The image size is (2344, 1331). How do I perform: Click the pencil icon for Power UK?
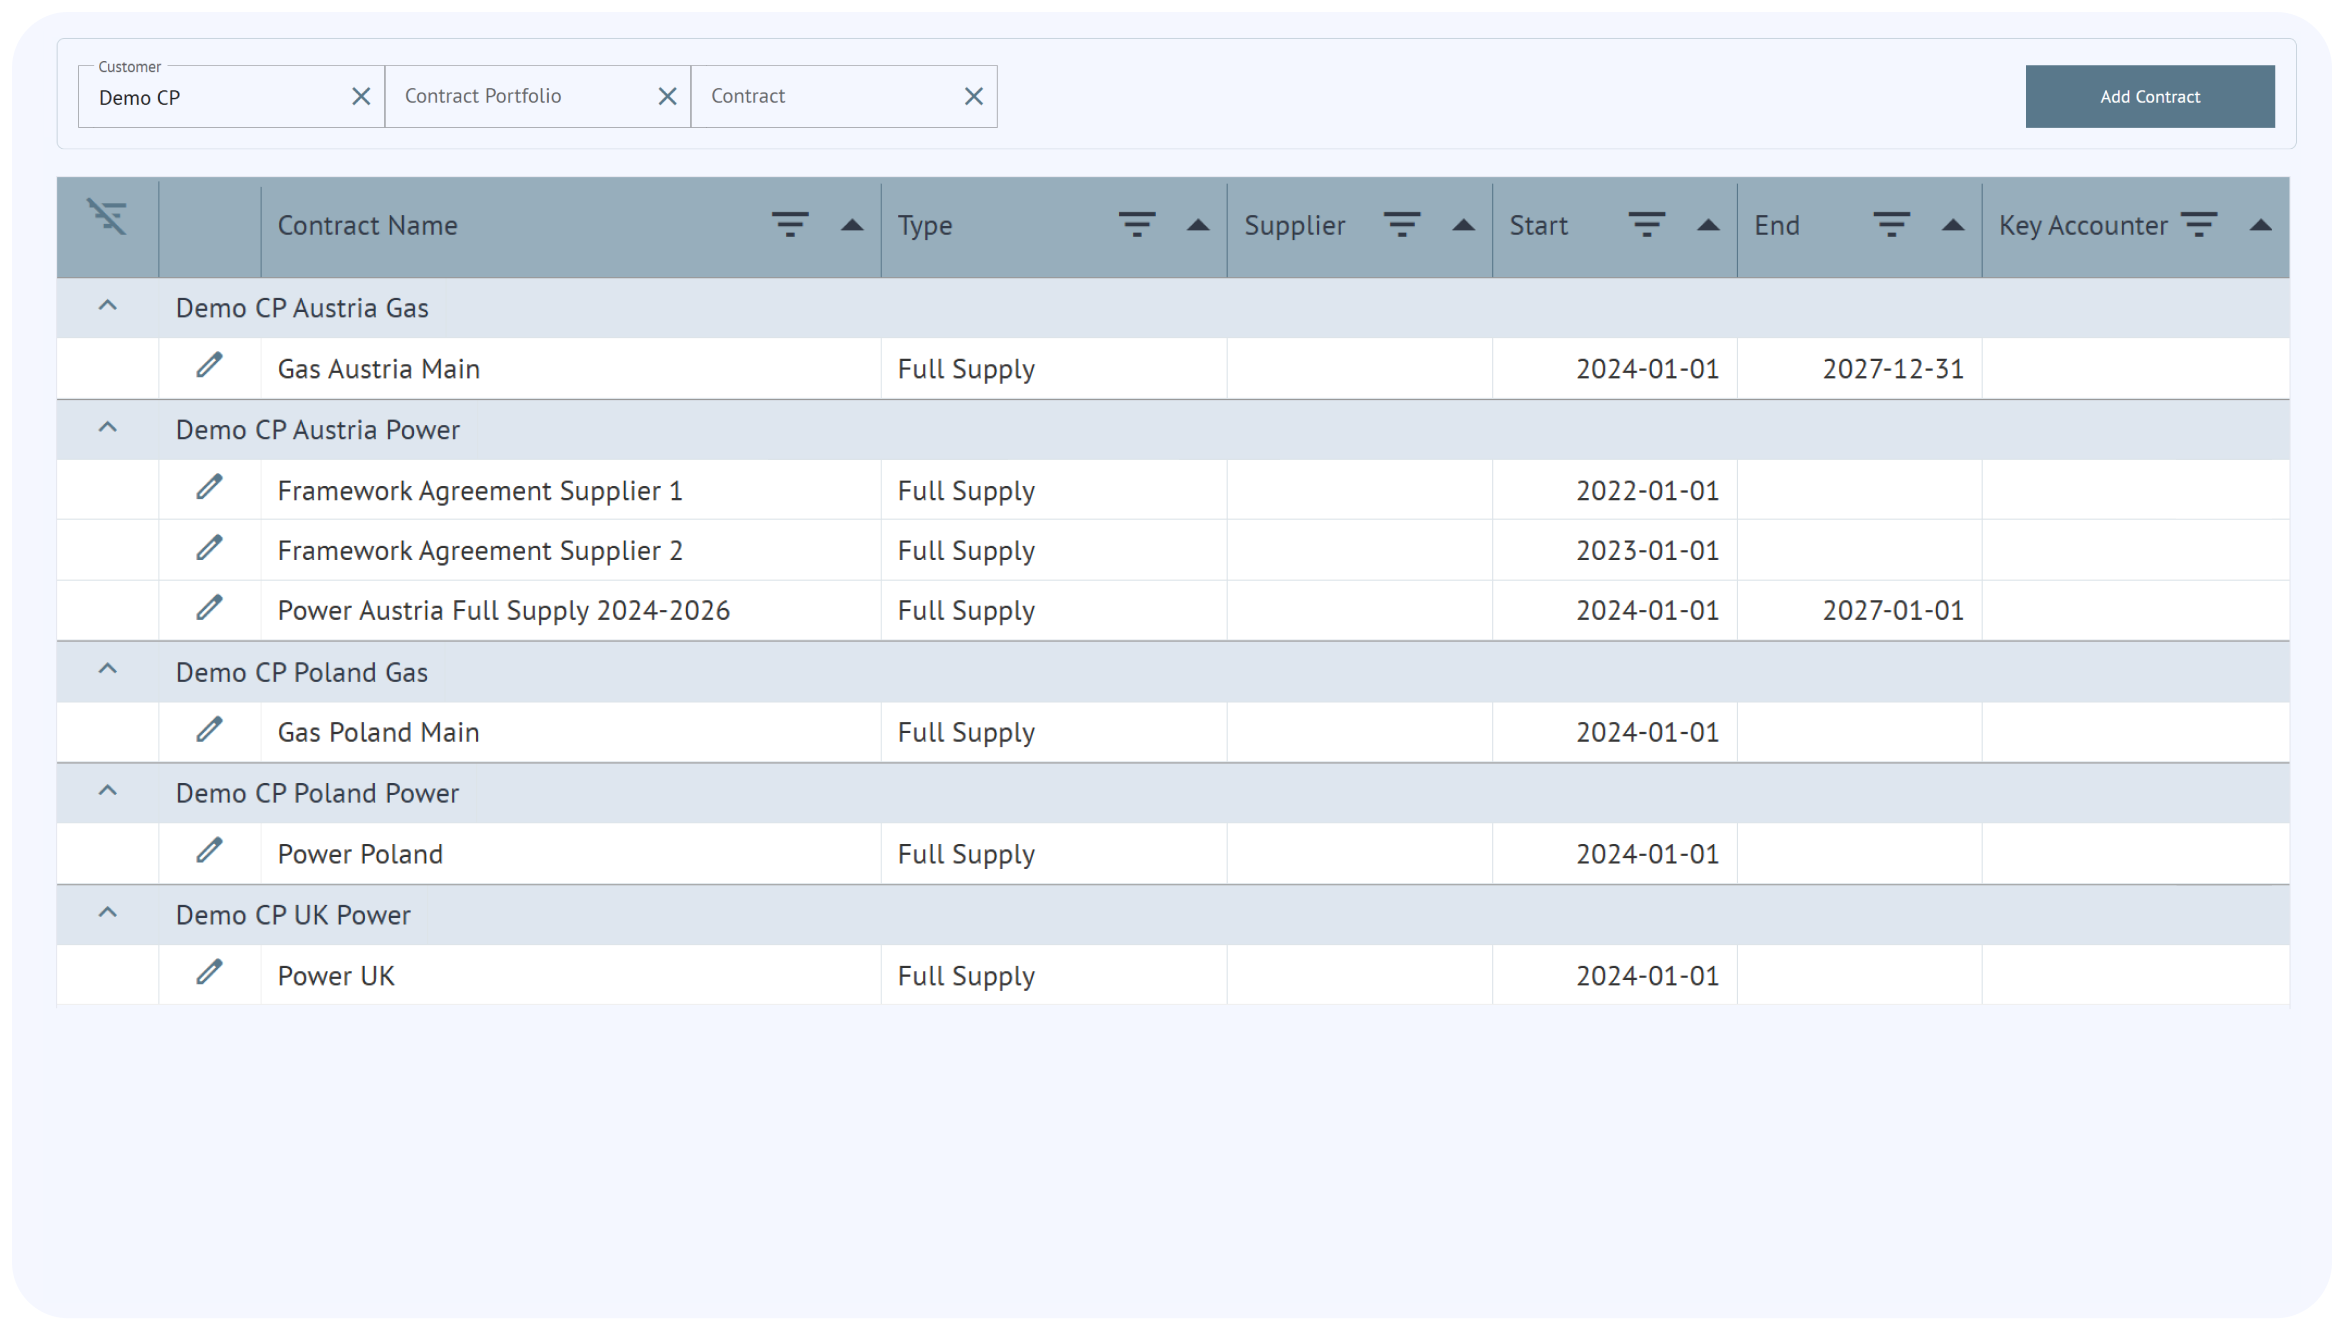(209, 973)
